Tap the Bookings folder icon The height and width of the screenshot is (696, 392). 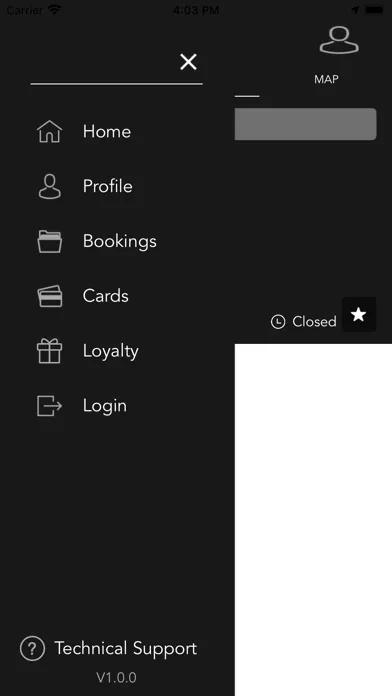[x=49, y=241]
